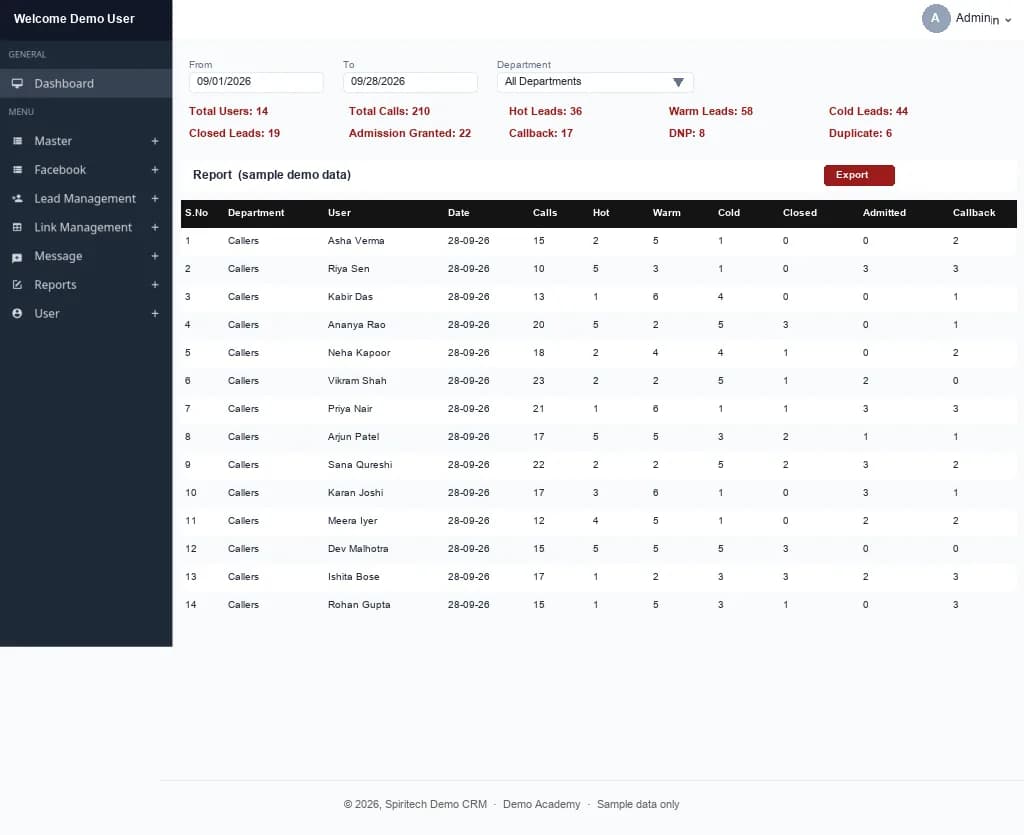Click Demo Academy in the footer
This screenshot has width=1024, height=835.
click(x=541, y=804)
